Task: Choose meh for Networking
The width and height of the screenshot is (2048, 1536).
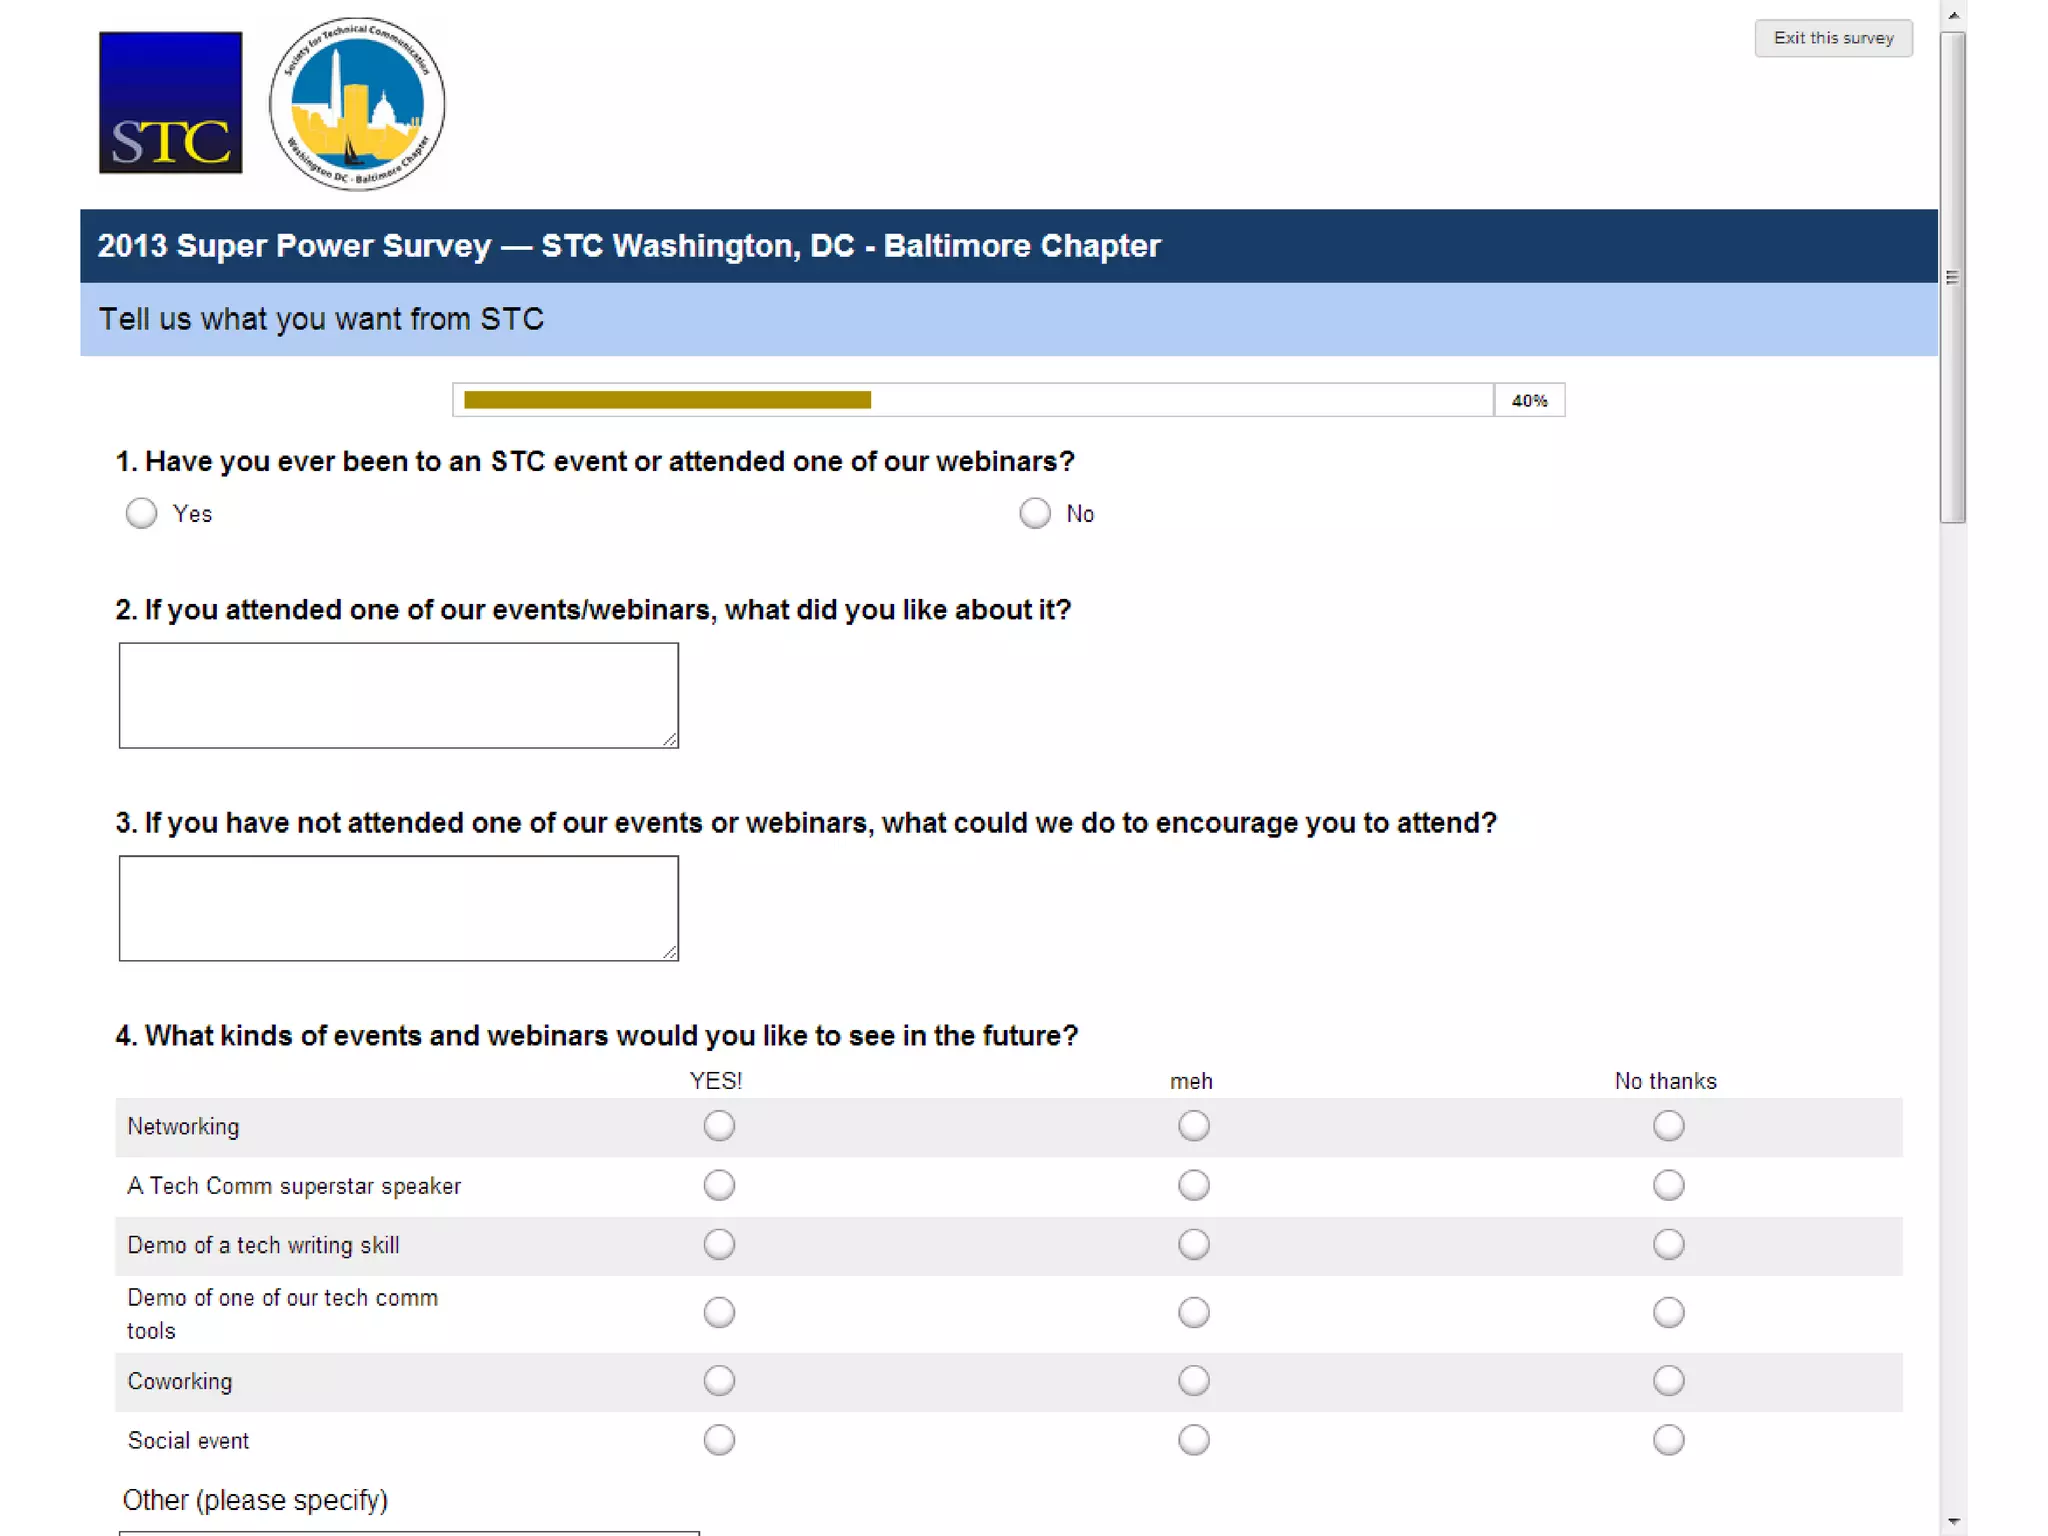Action: tap(1193, 1126)
